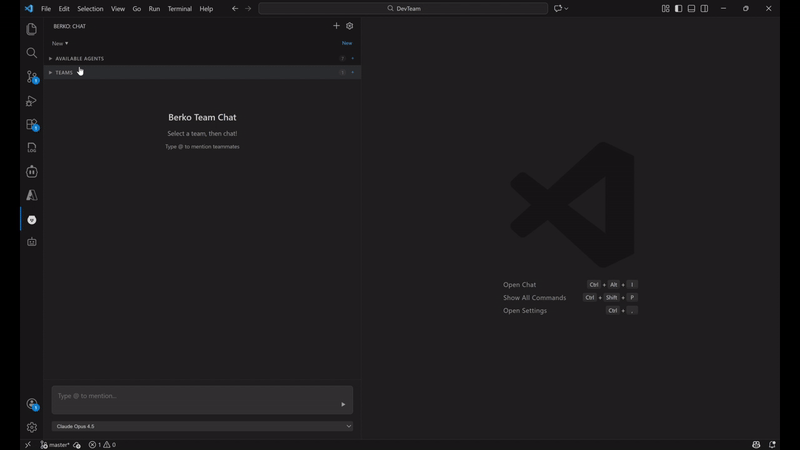Open notifications bell in status bar
The width and height of the screenshot is (800, 450).
click(772, 444)
